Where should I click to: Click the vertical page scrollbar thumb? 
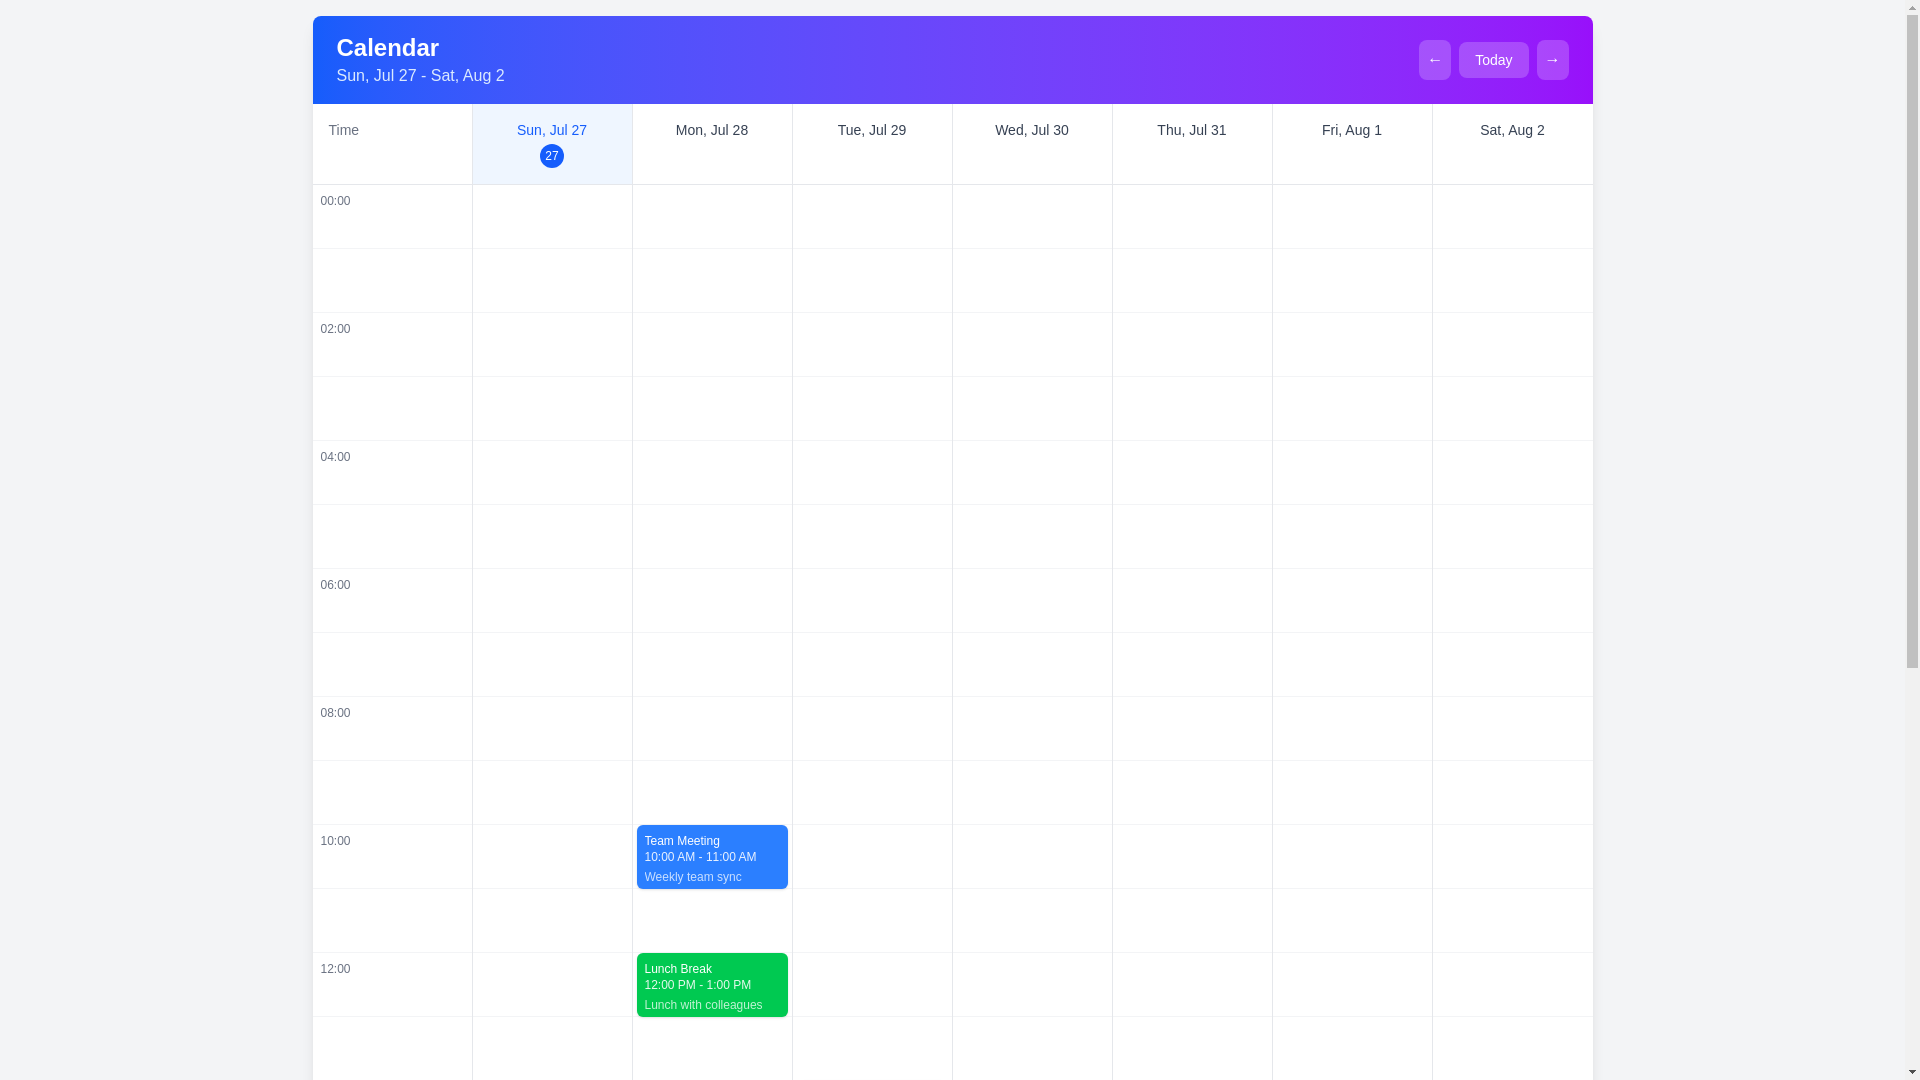coord(1912,342)
